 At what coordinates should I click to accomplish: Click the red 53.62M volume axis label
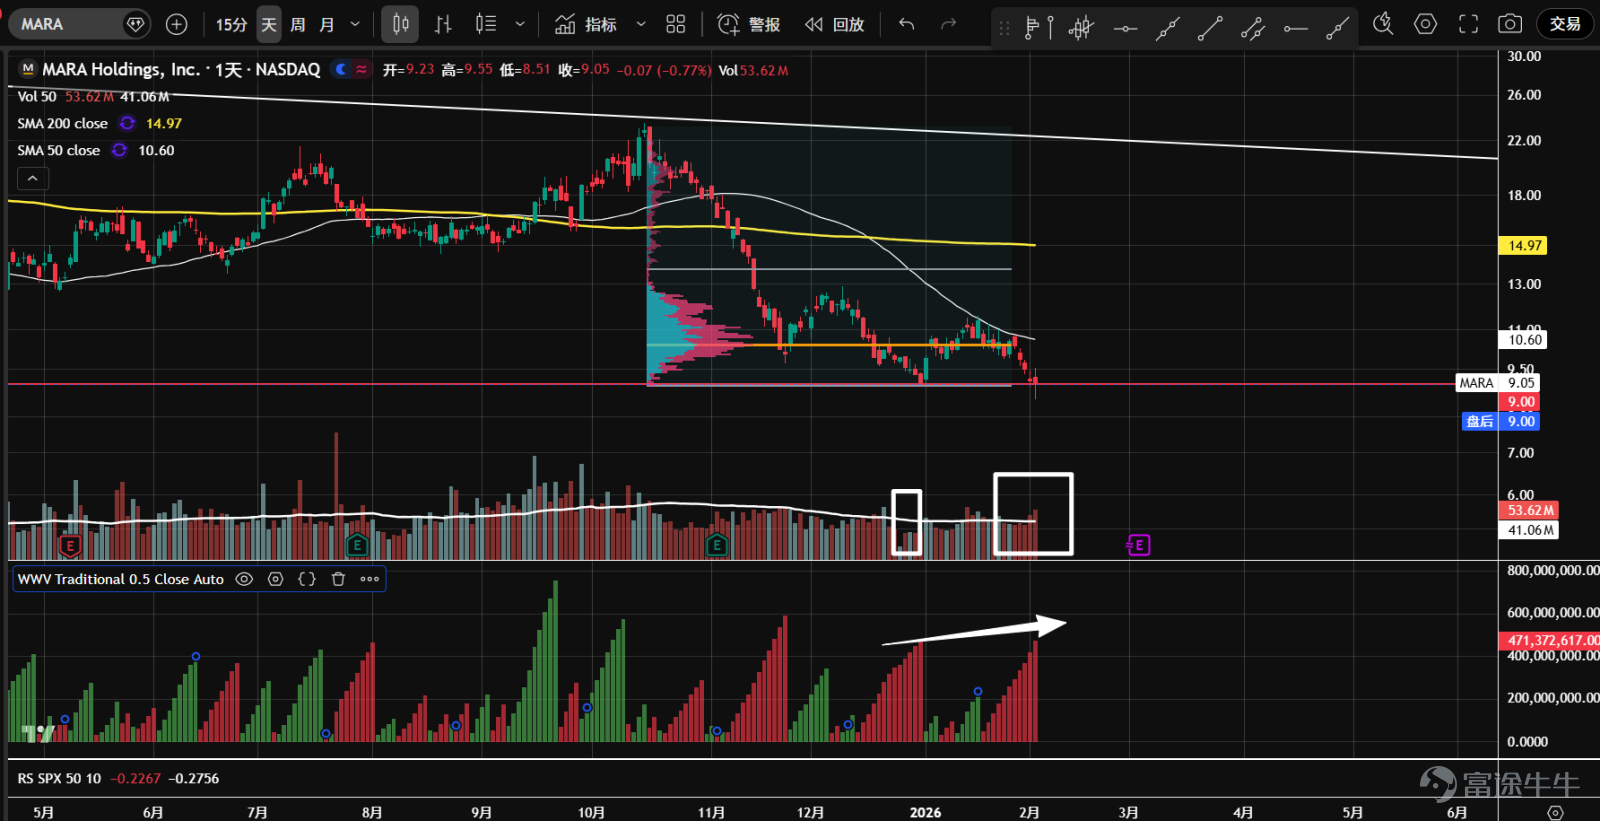point(1529,510)
